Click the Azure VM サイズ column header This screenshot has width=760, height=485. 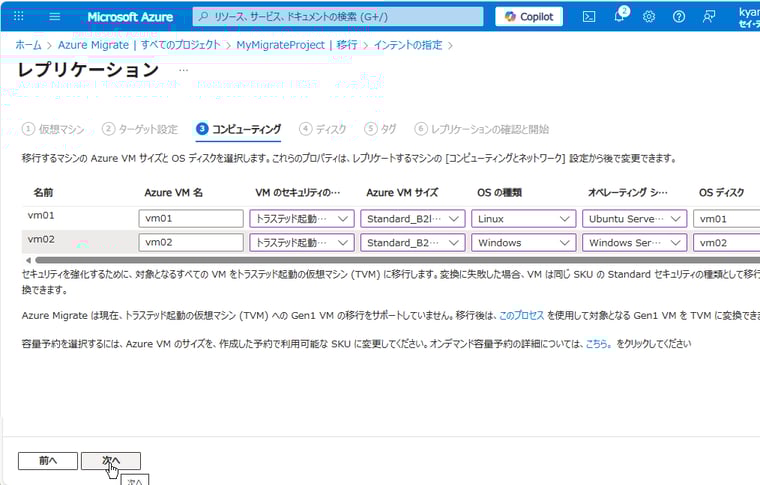coord(402,192)
